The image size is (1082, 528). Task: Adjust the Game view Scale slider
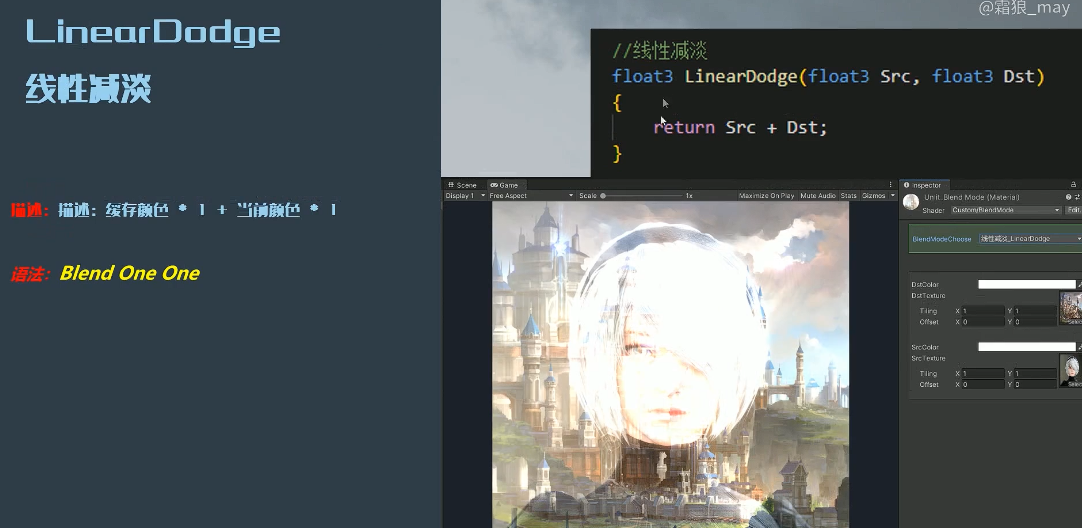pyautogui.click(x=642, y=196)
